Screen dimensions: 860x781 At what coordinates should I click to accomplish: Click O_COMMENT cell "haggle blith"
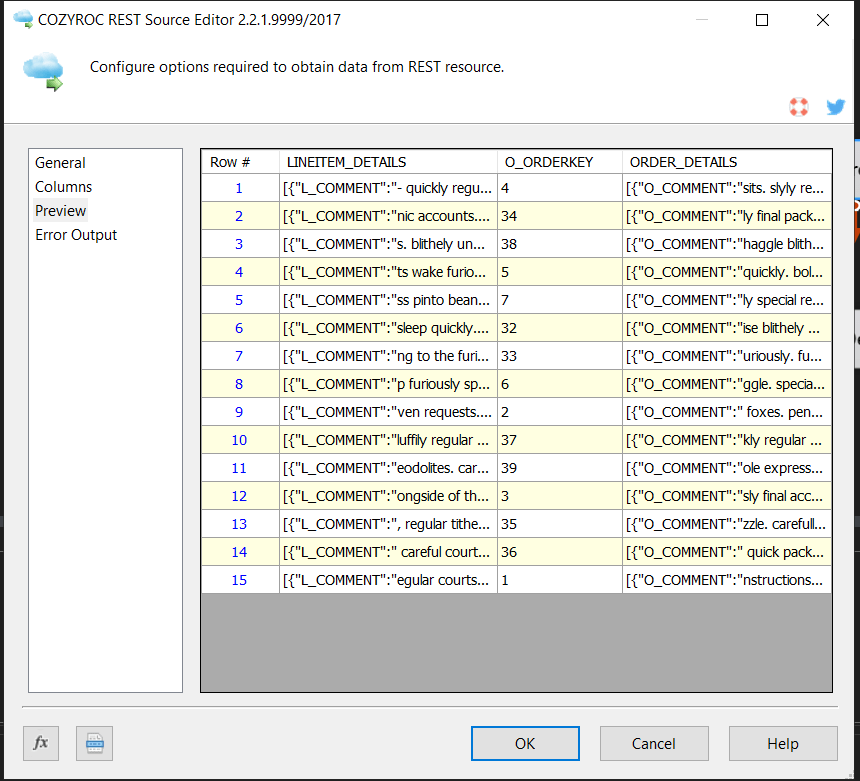pyautogui.click(x=727, y=244)
